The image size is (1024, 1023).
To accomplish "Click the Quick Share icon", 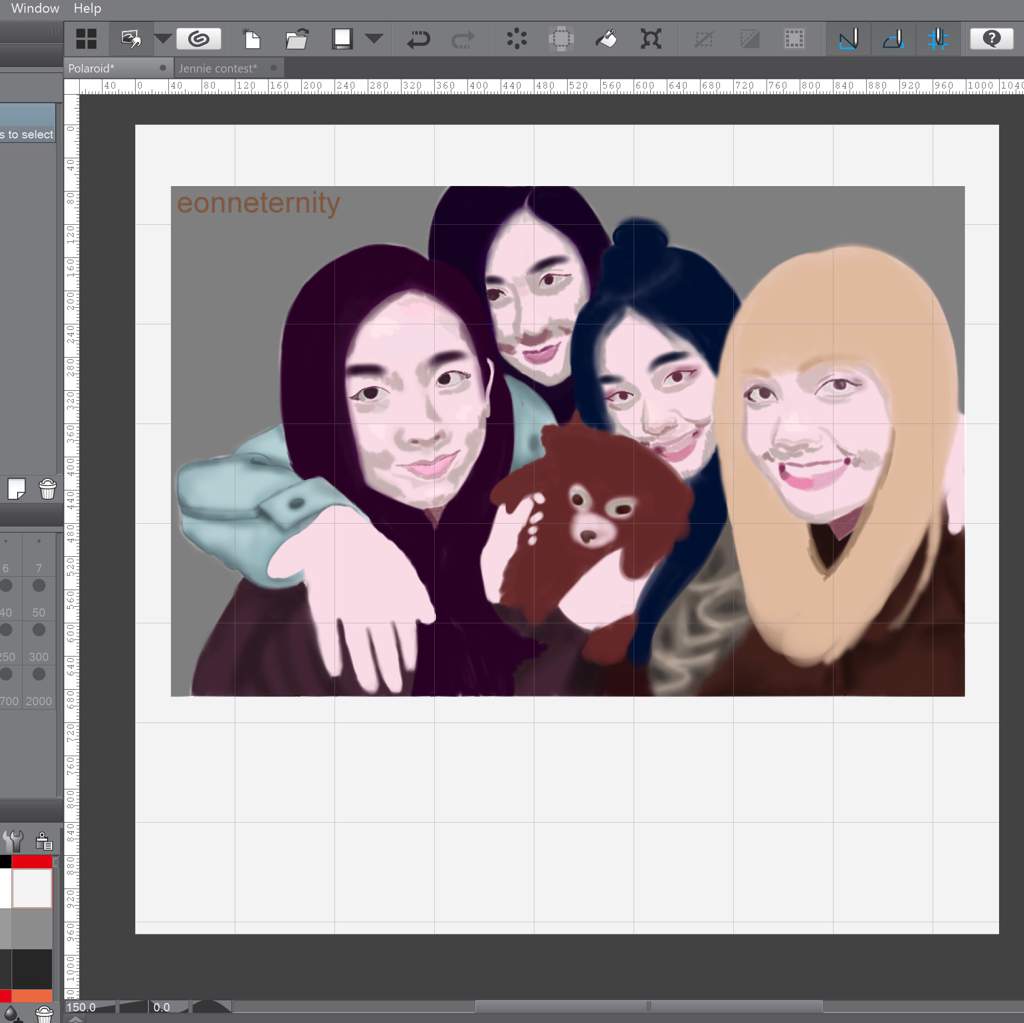I will (x=131, y=39).
